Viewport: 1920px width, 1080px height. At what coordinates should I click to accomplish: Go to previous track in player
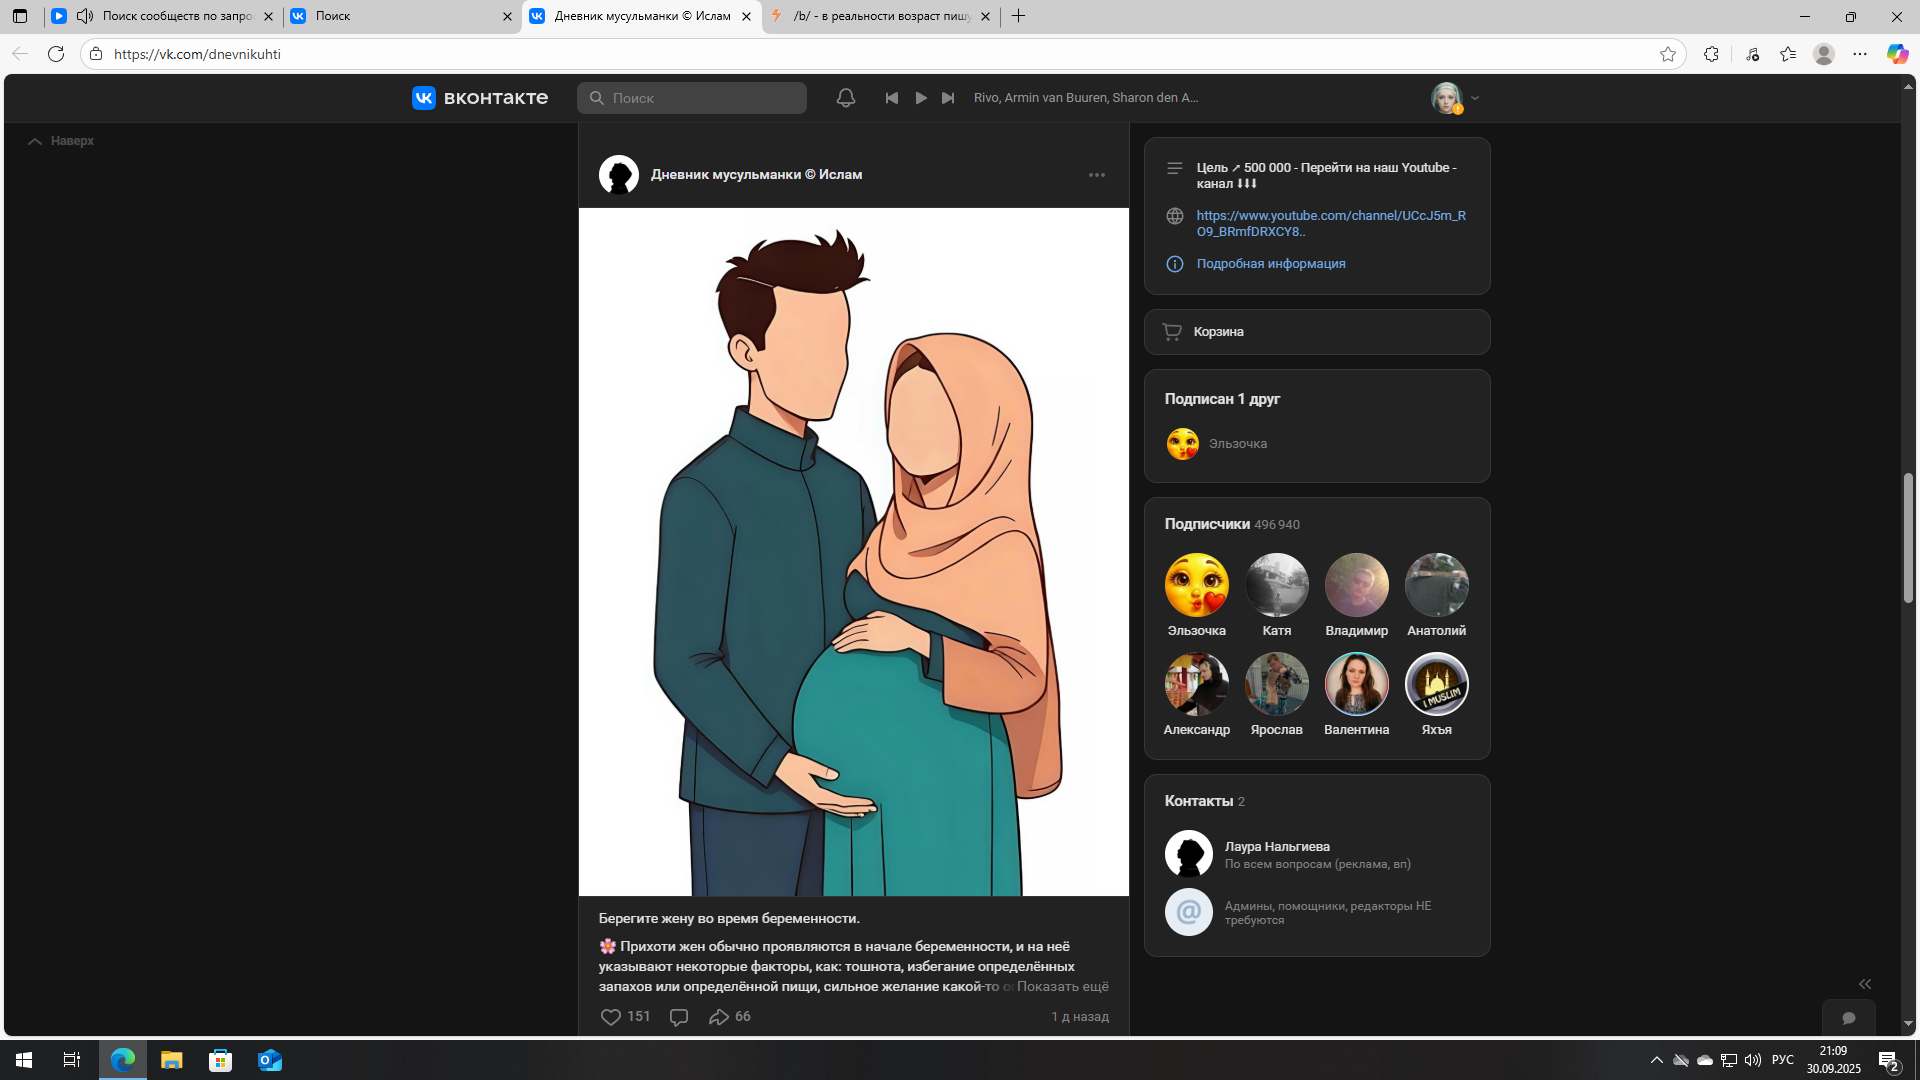[x=892, y=98]
